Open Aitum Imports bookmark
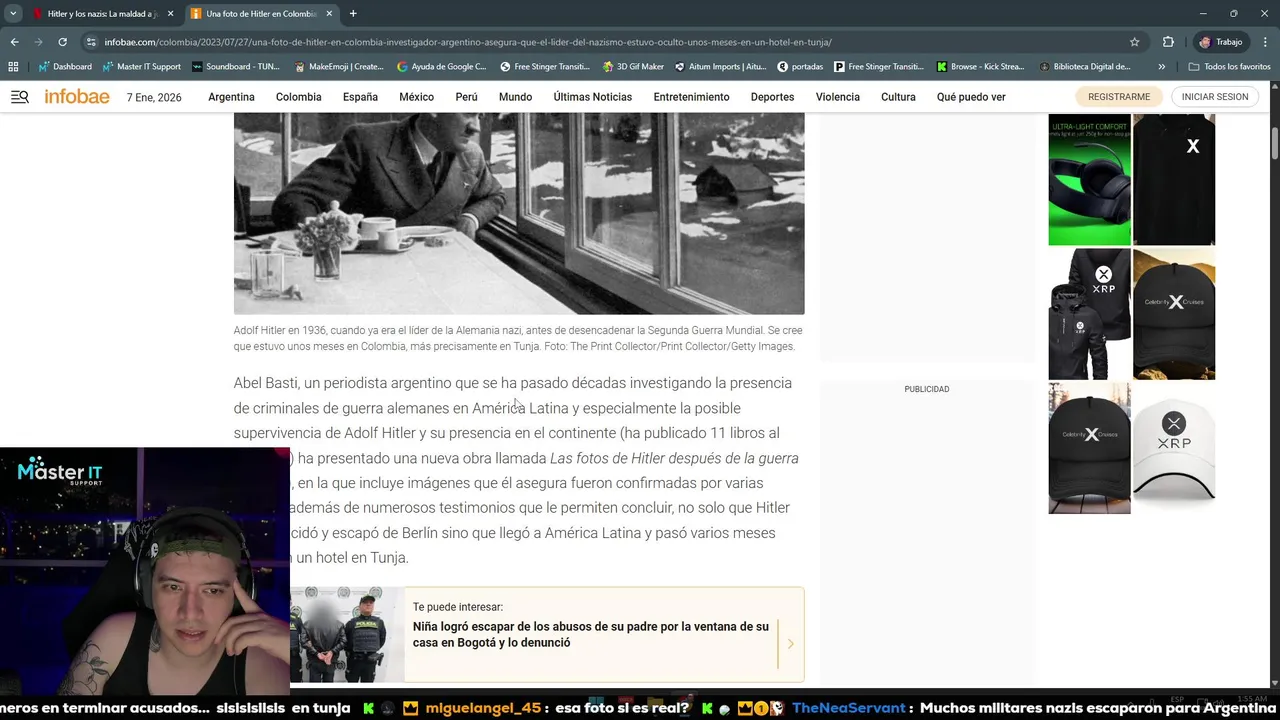This screenshot has height=720, width=1280. tap(721, 67)
